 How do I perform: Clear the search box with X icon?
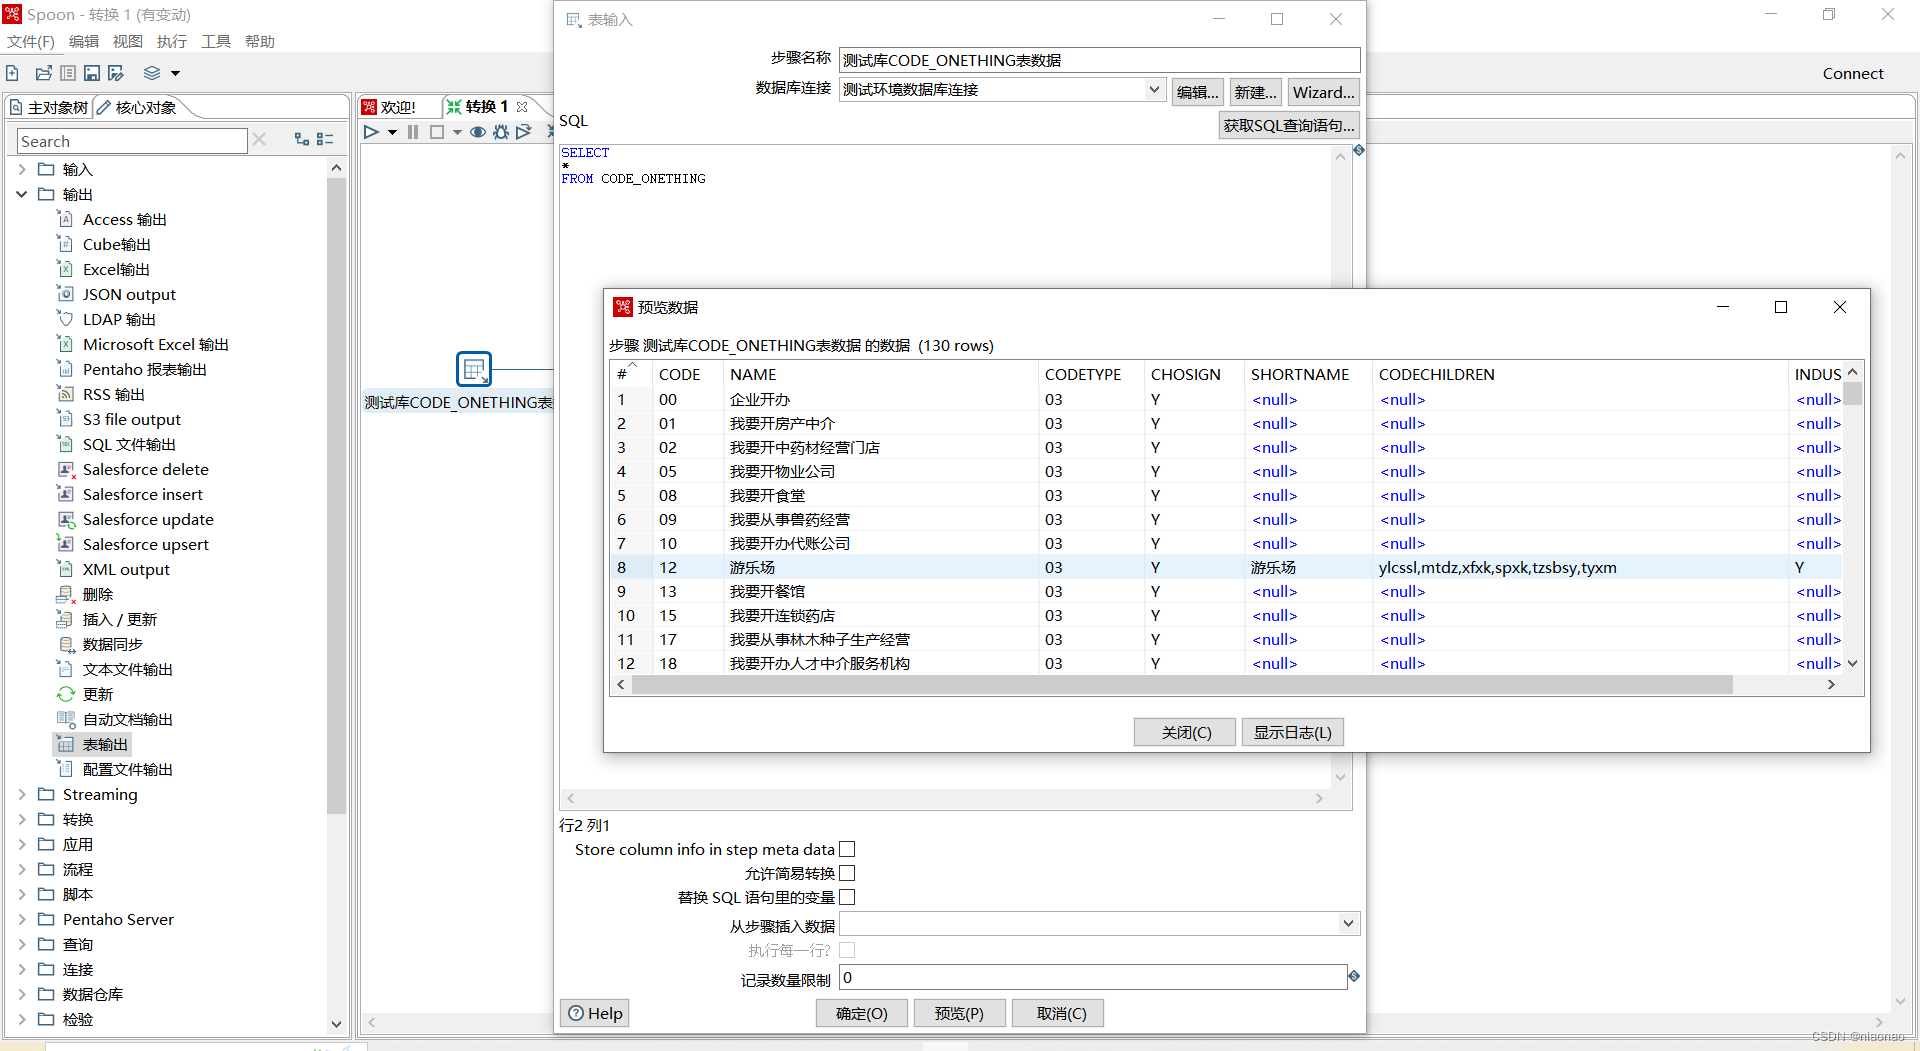click(259, 140)
